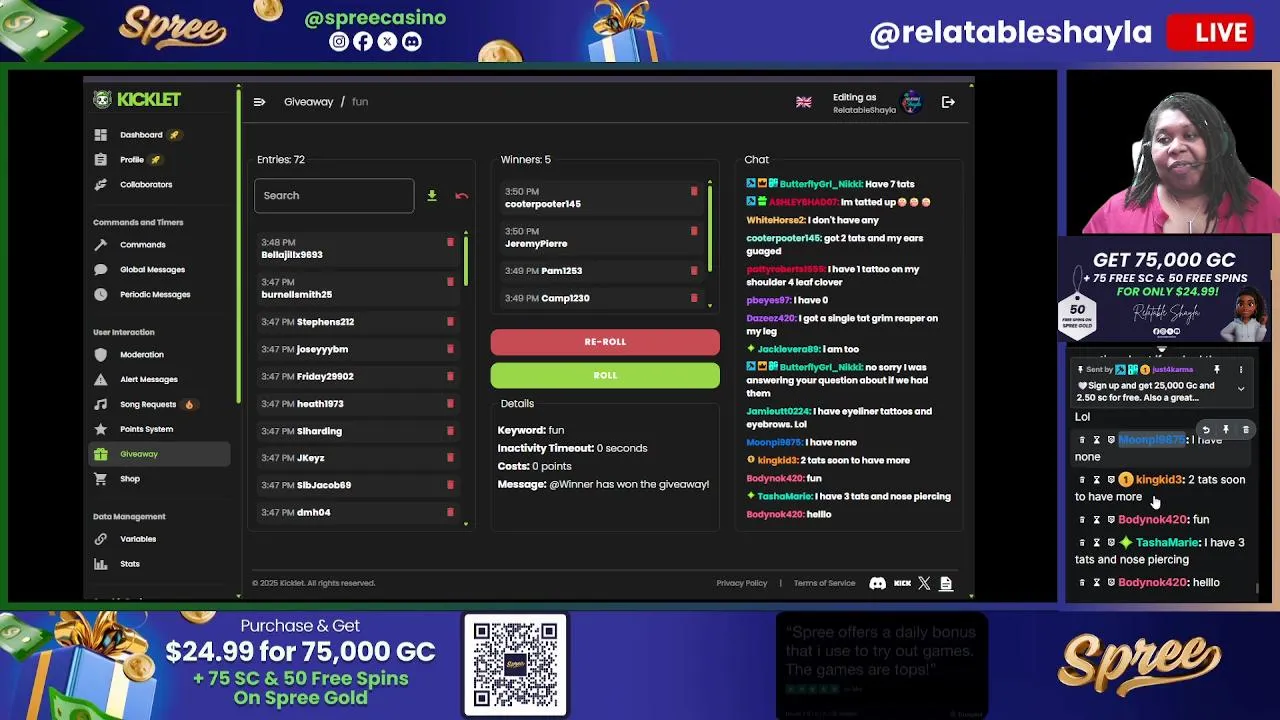Image resolution: width=1280 pixels, height=720 pixels.
Task: Click the Winners: 5 label
Action: pyautogui.click(x=526, y=160)
